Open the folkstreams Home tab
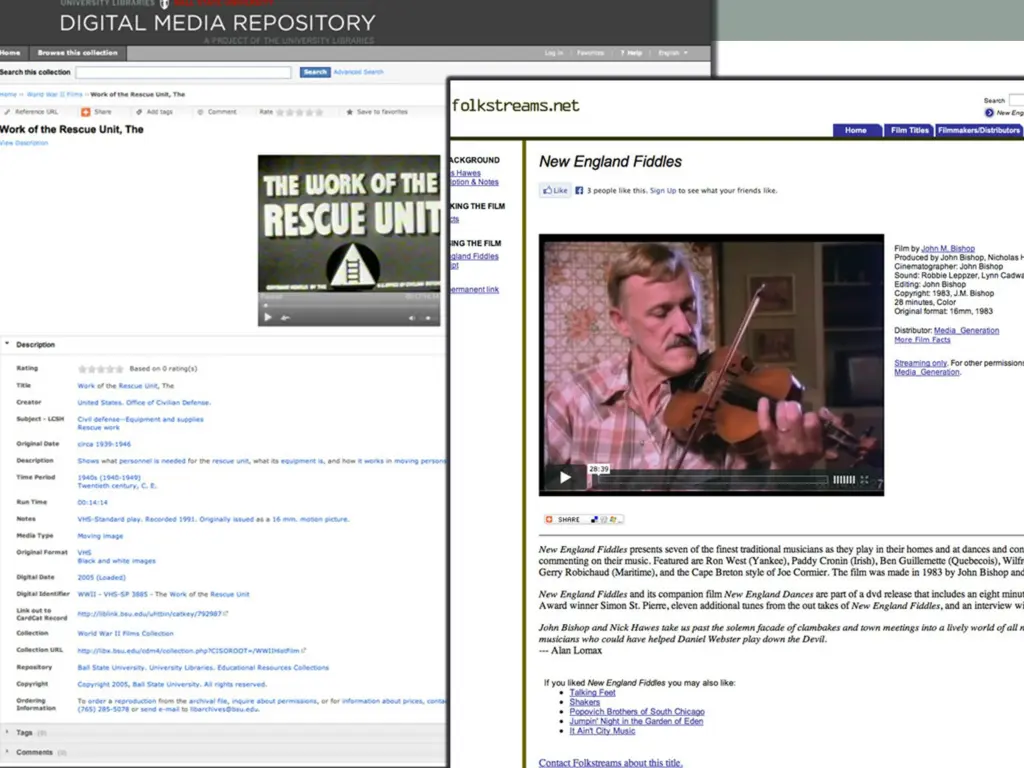Image resolution: width=1024 pixels, height=768 pixels. coord(856,131)
